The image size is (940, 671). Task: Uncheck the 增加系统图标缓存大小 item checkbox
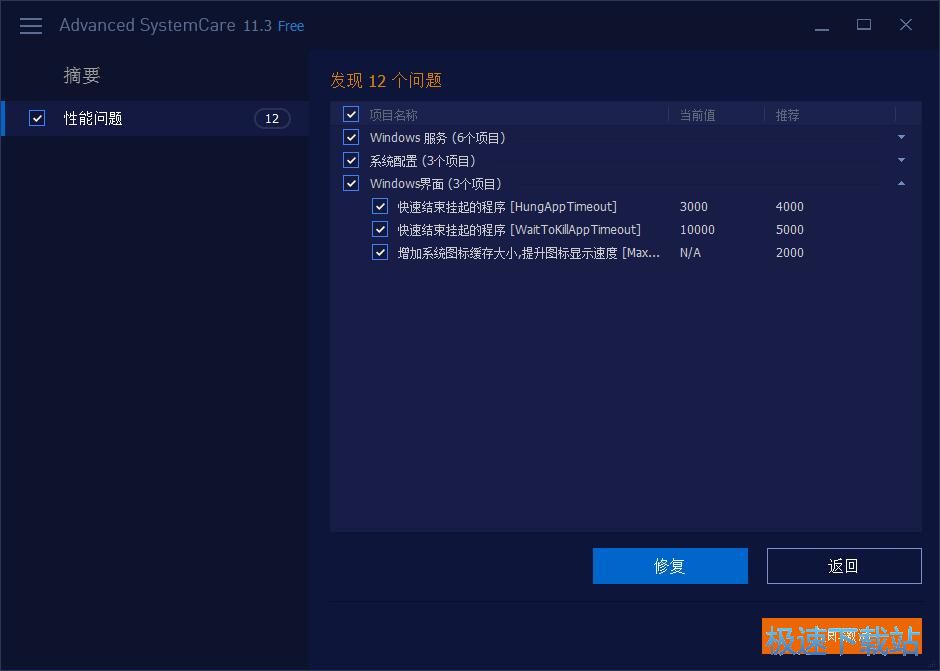pyautogui.click(x=379, y=252)
